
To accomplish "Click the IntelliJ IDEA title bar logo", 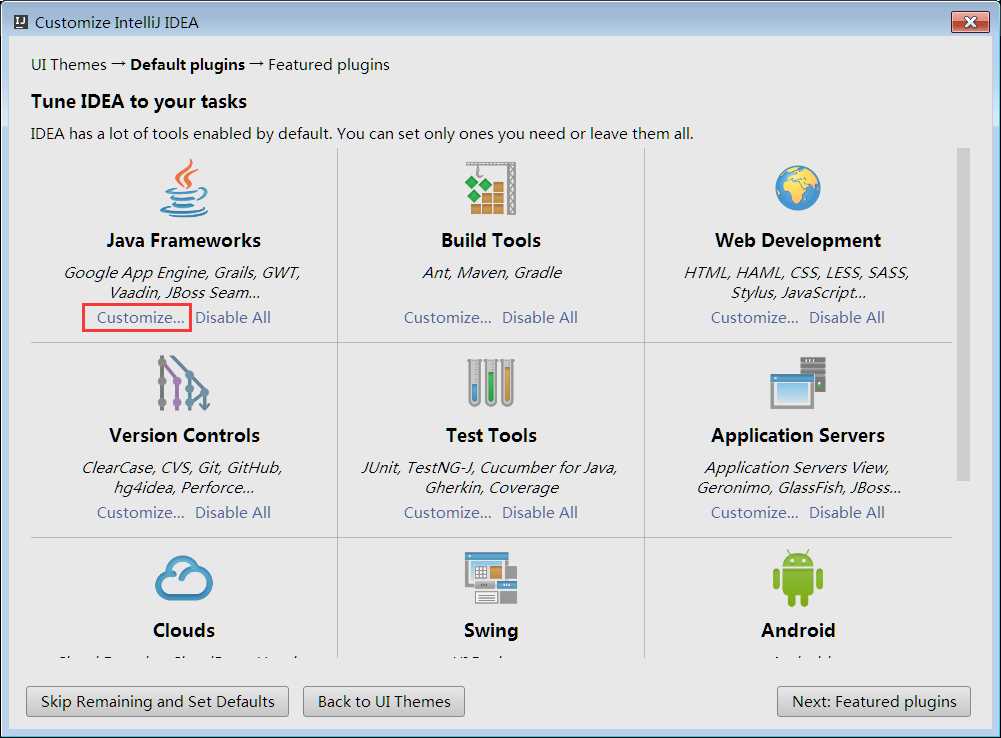I will coord(20,22).
